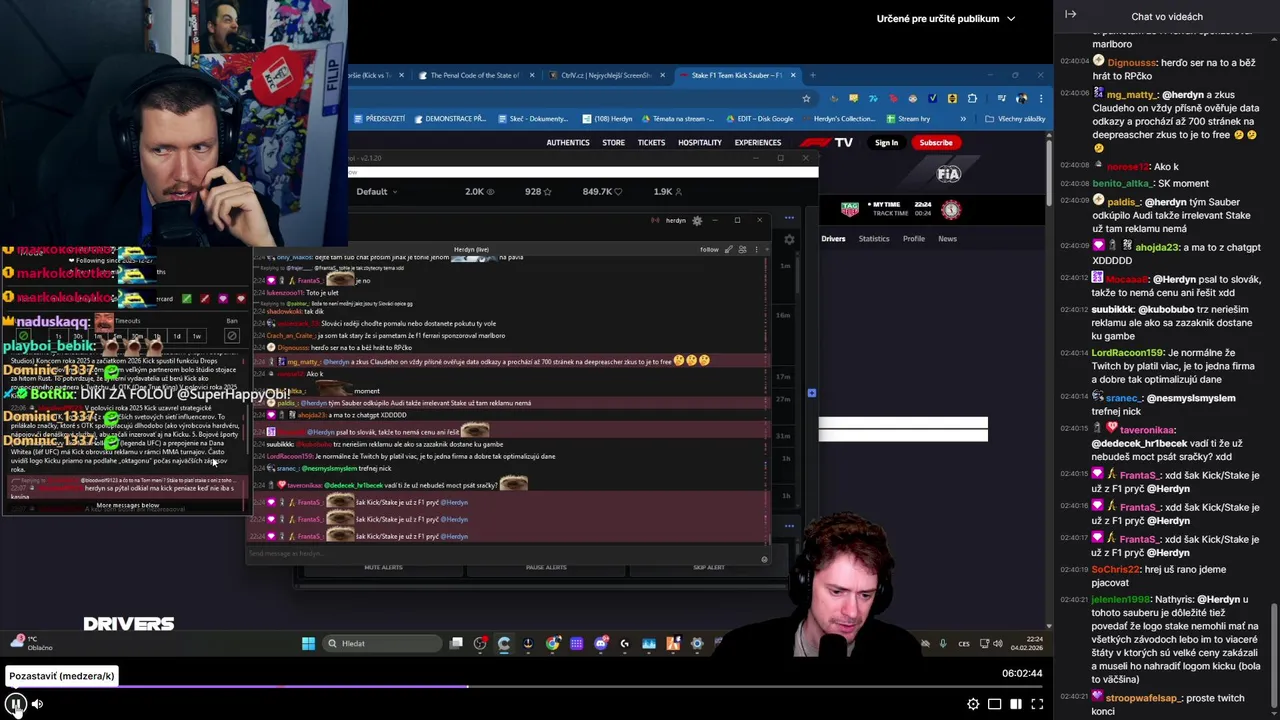Open the video player settings gear
The height and width of the screenshot is (720, 1280).
coord(973,704)
